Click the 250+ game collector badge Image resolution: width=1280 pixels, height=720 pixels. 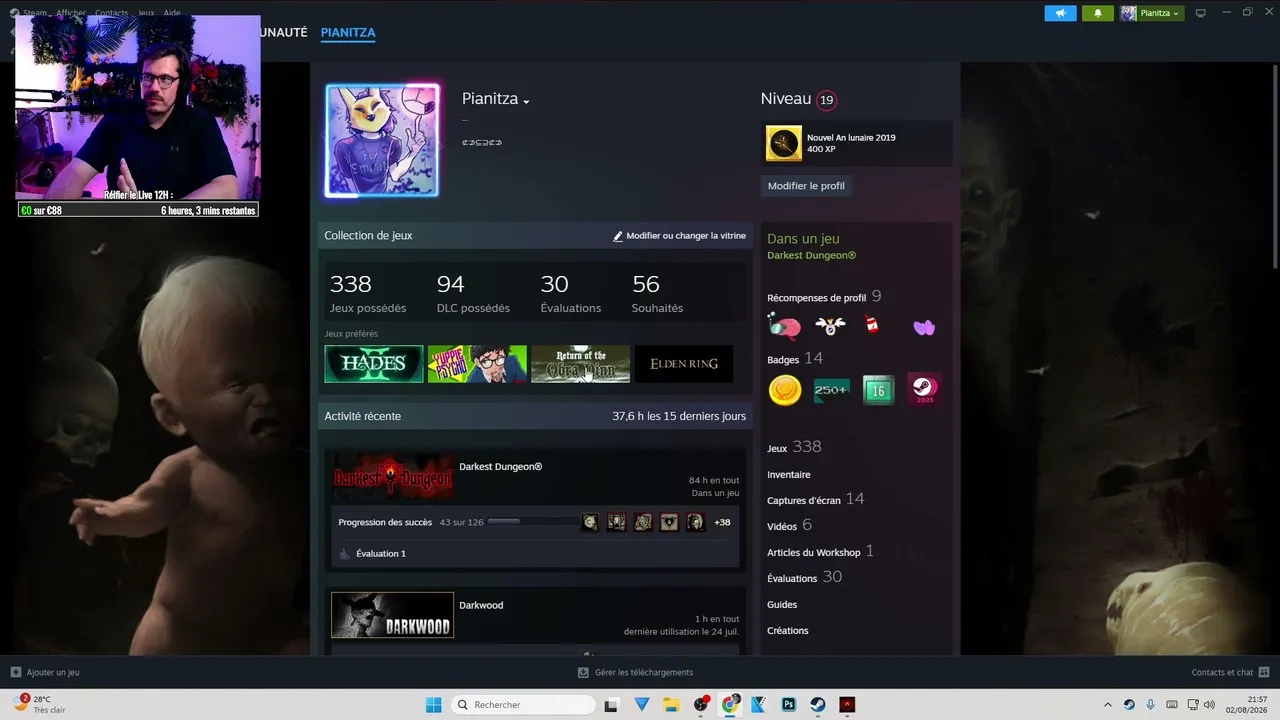coord(831,390)
